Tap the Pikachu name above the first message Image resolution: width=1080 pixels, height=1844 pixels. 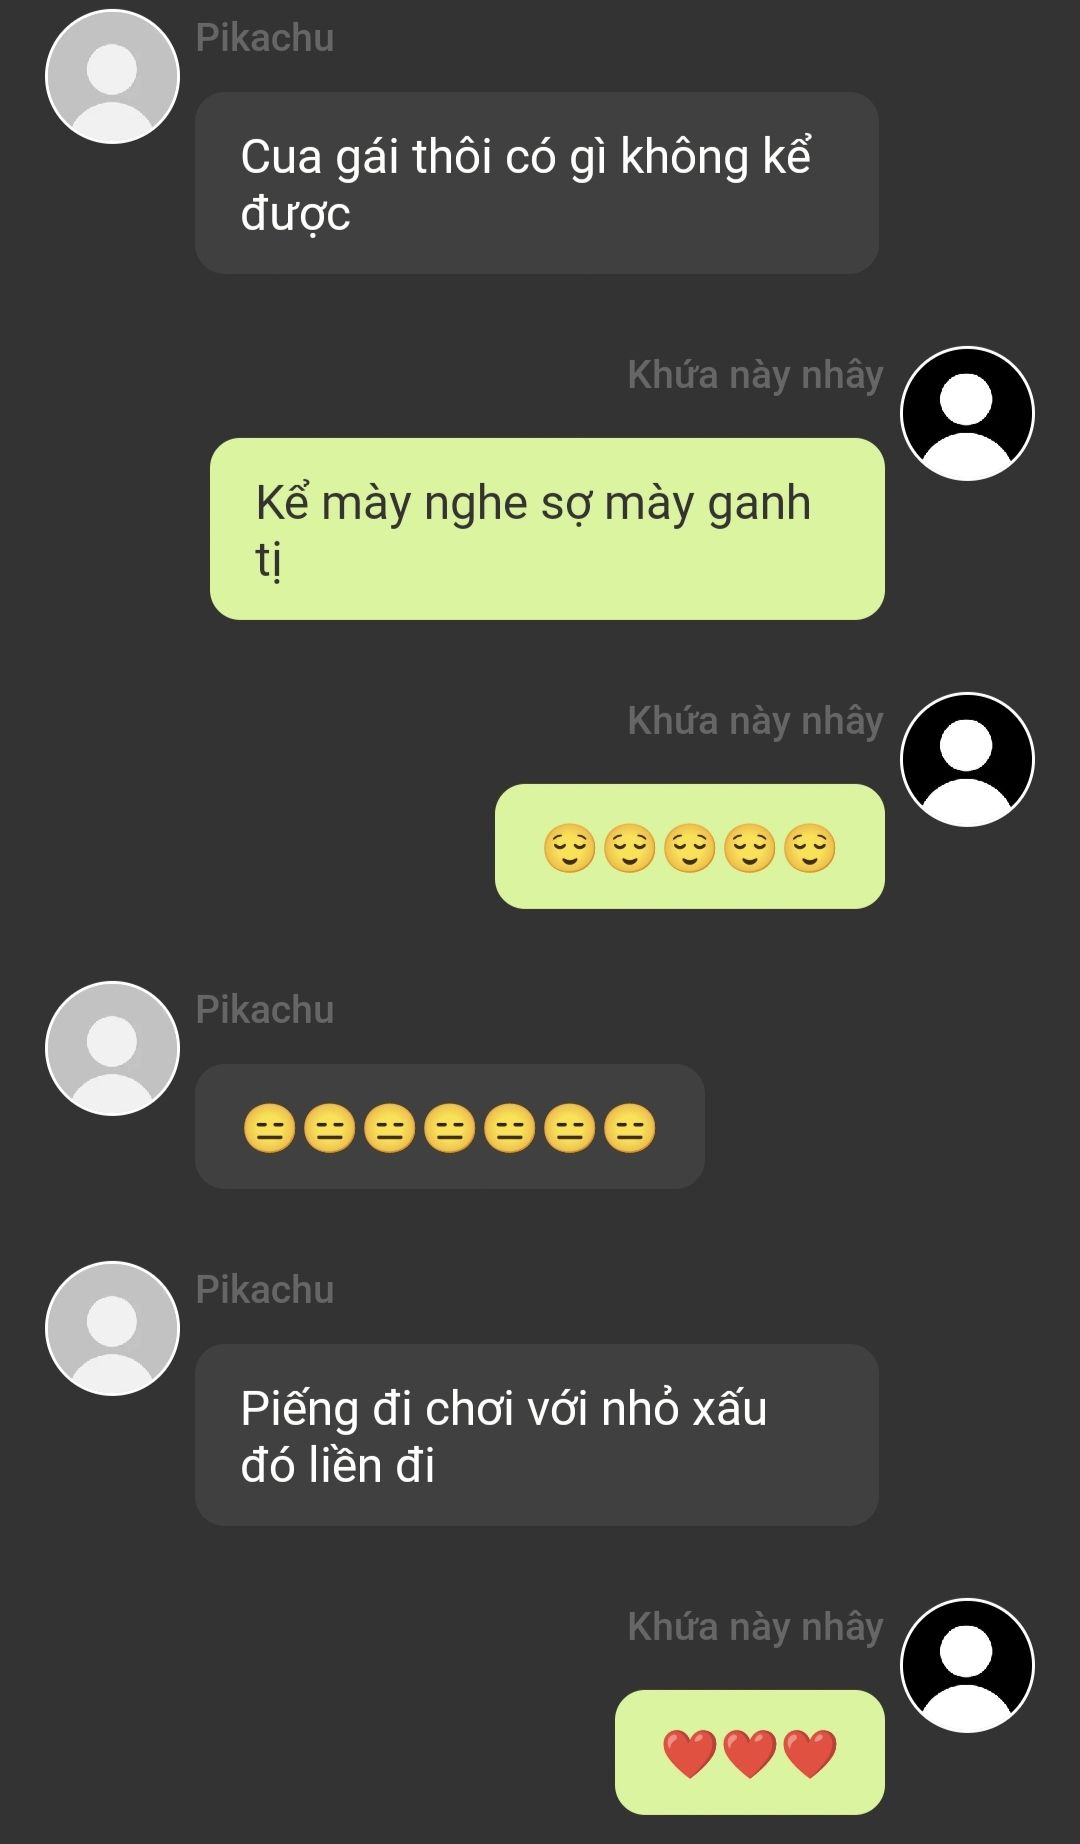pos(265,37)
